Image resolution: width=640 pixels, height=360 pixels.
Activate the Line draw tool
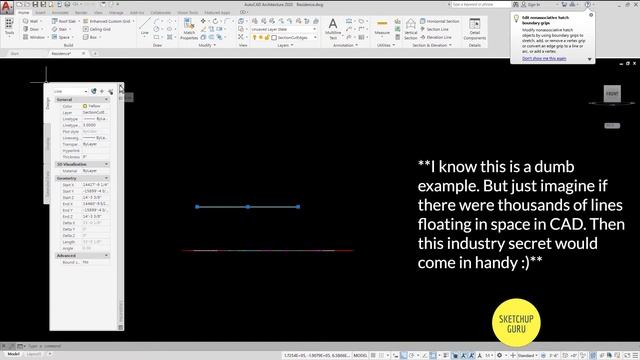(144, 27)
